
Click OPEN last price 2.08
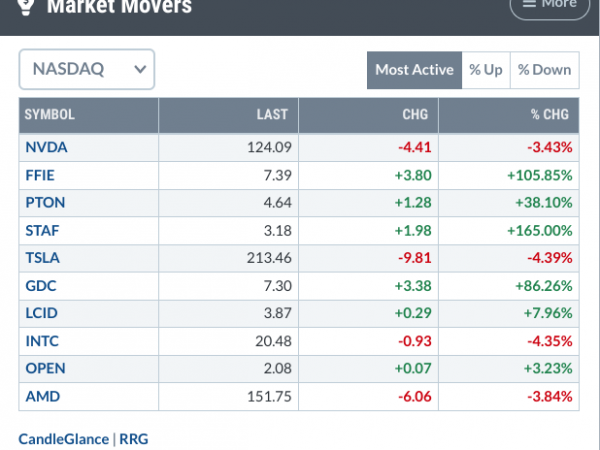point(278,368)
